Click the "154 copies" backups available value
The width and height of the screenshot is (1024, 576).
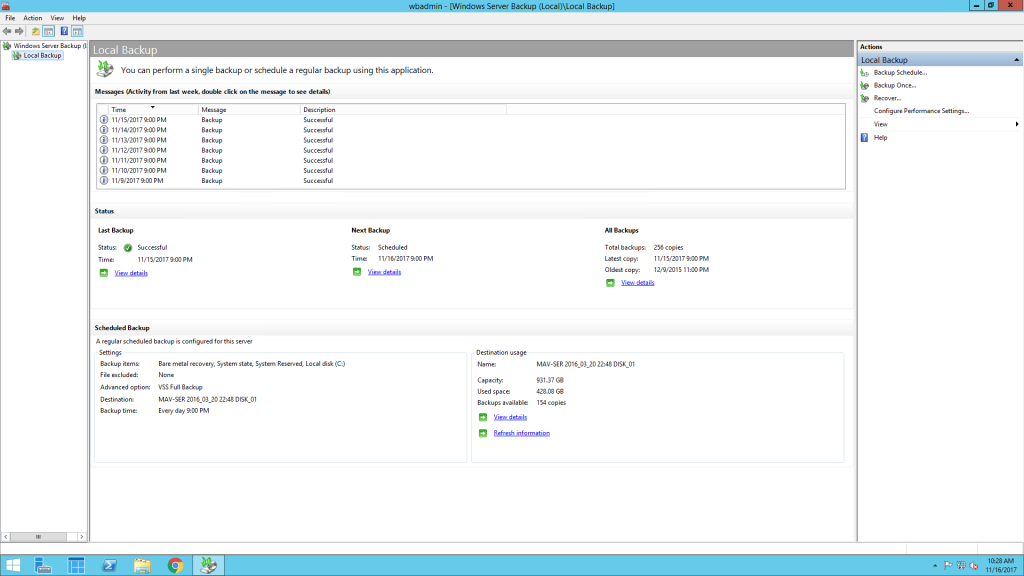pyautogui.click(x=551, y=403)
